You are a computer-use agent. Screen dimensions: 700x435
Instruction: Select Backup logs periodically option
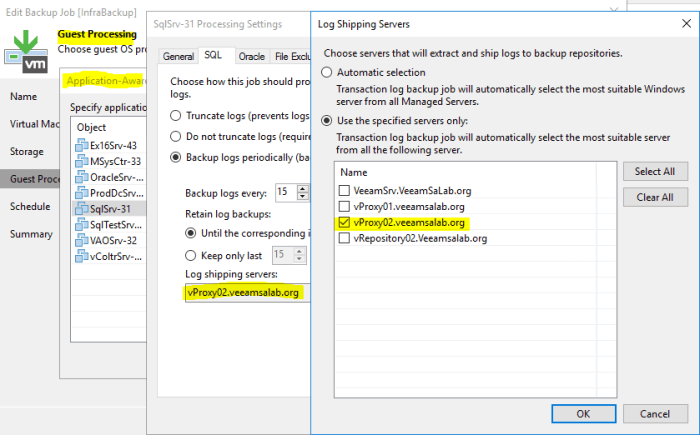(x=176, y=157)
